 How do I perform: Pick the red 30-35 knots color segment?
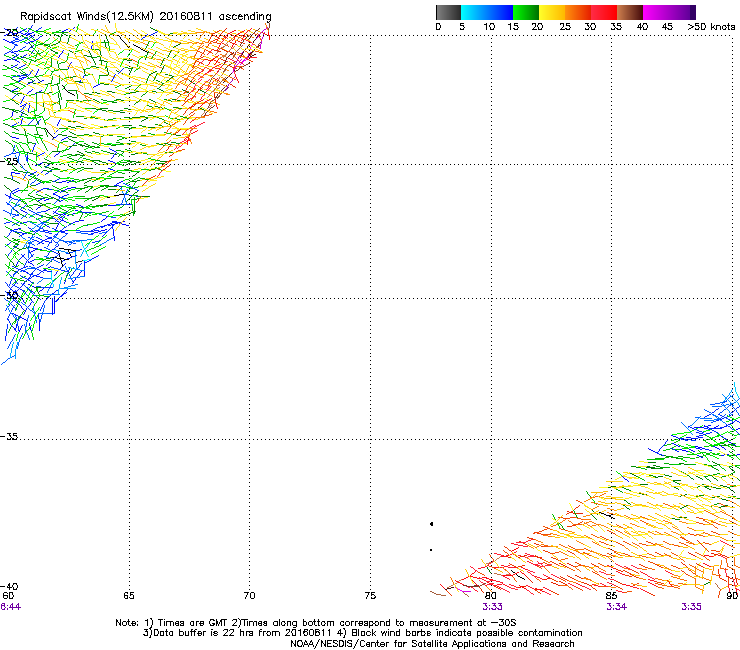[604, 12]
